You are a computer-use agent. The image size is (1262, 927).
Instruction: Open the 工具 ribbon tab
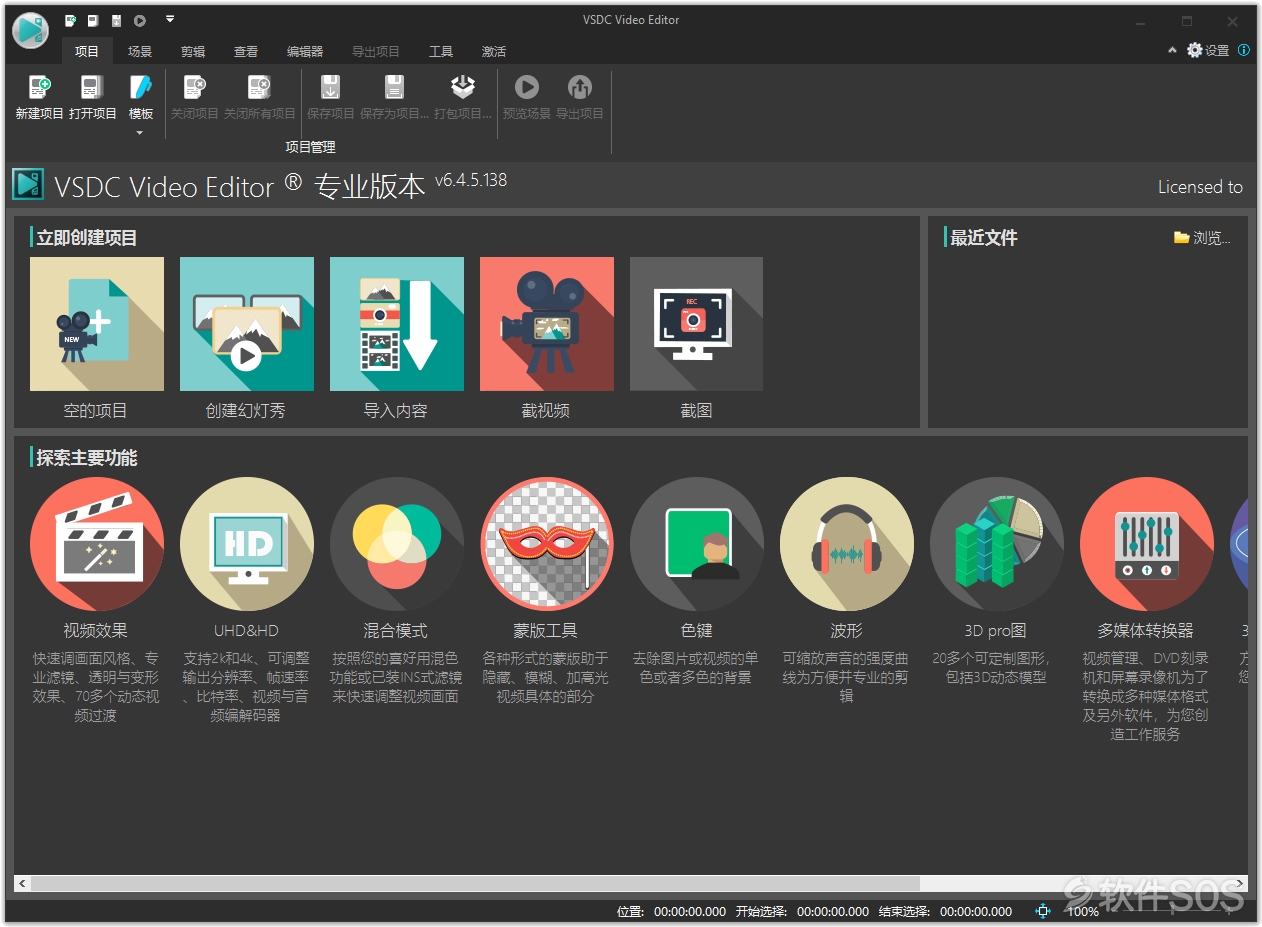pos(441,51)
